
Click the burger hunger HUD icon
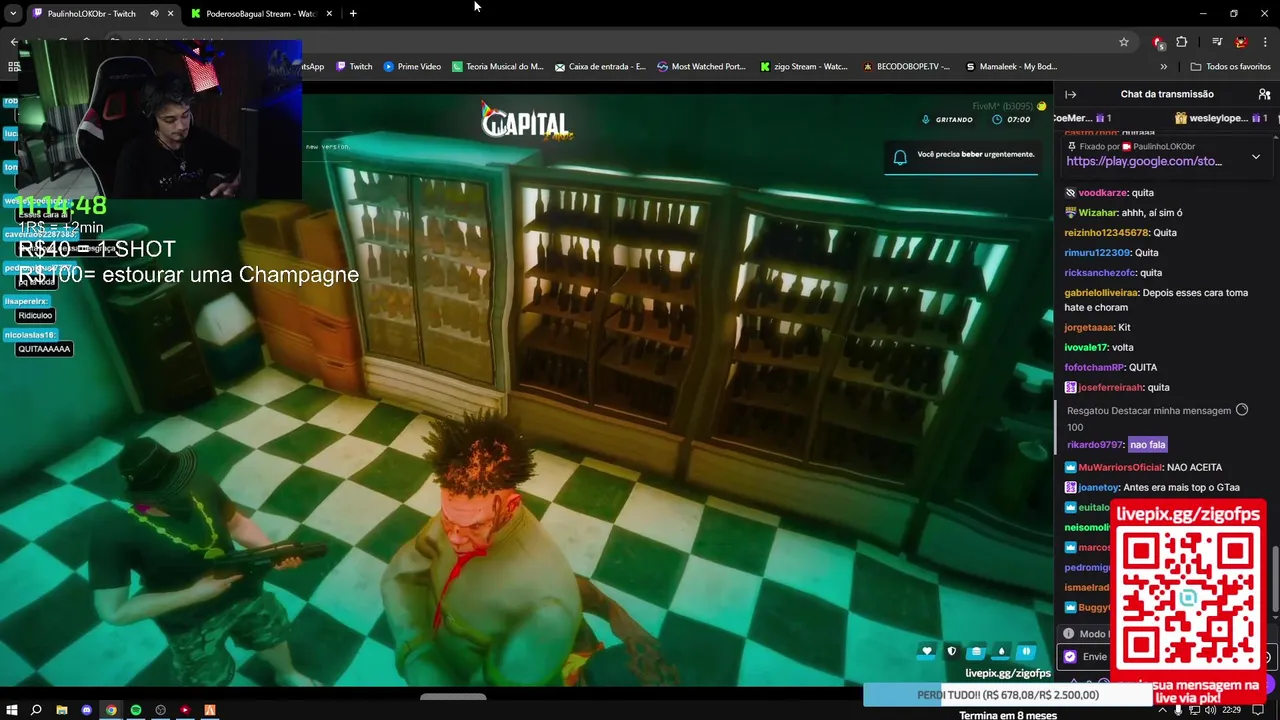coord(977,651)
